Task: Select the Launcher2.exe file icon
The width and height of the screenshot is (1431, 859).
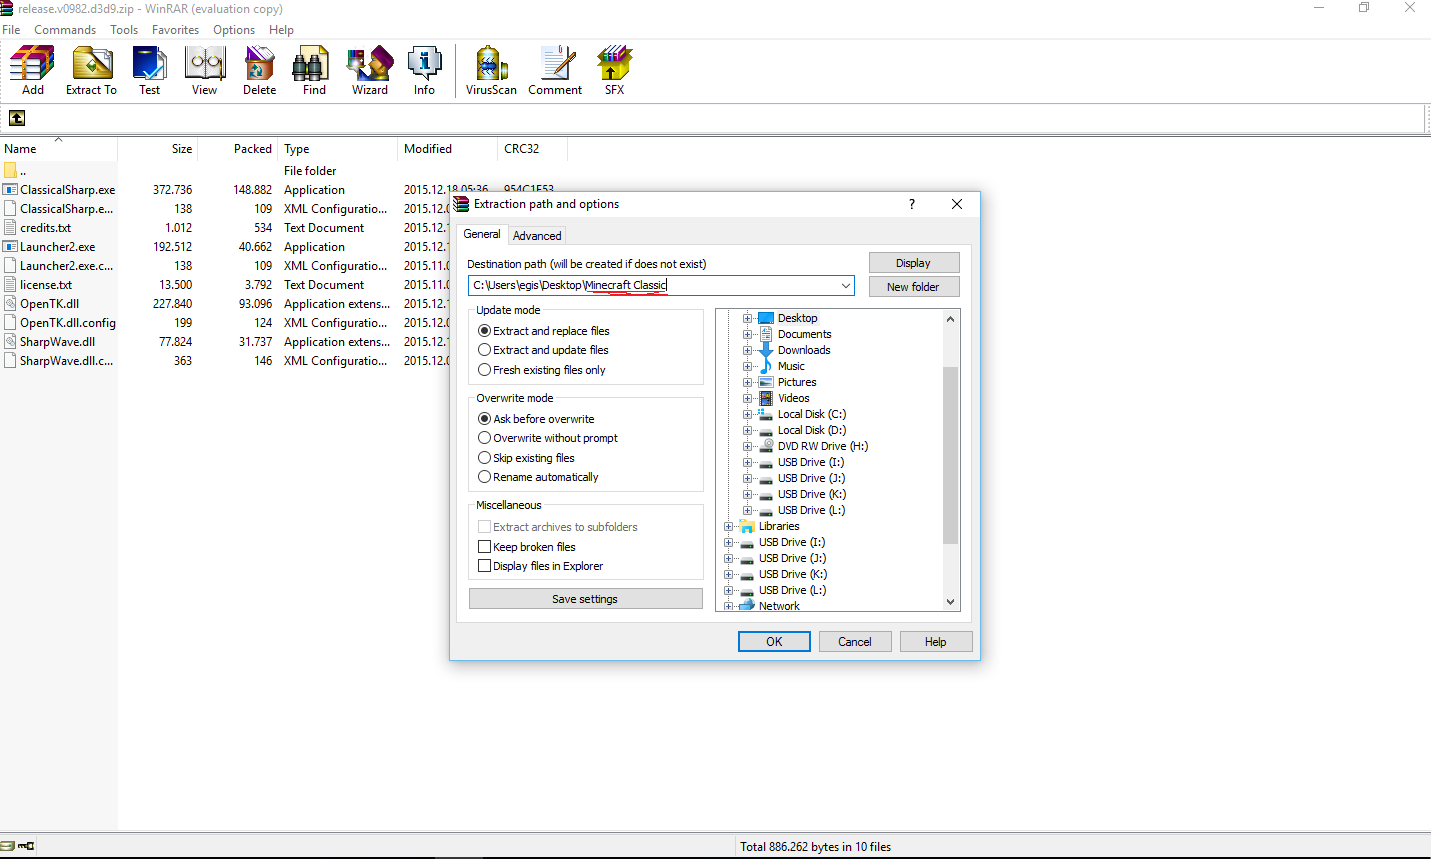Action: pos(10,247)
